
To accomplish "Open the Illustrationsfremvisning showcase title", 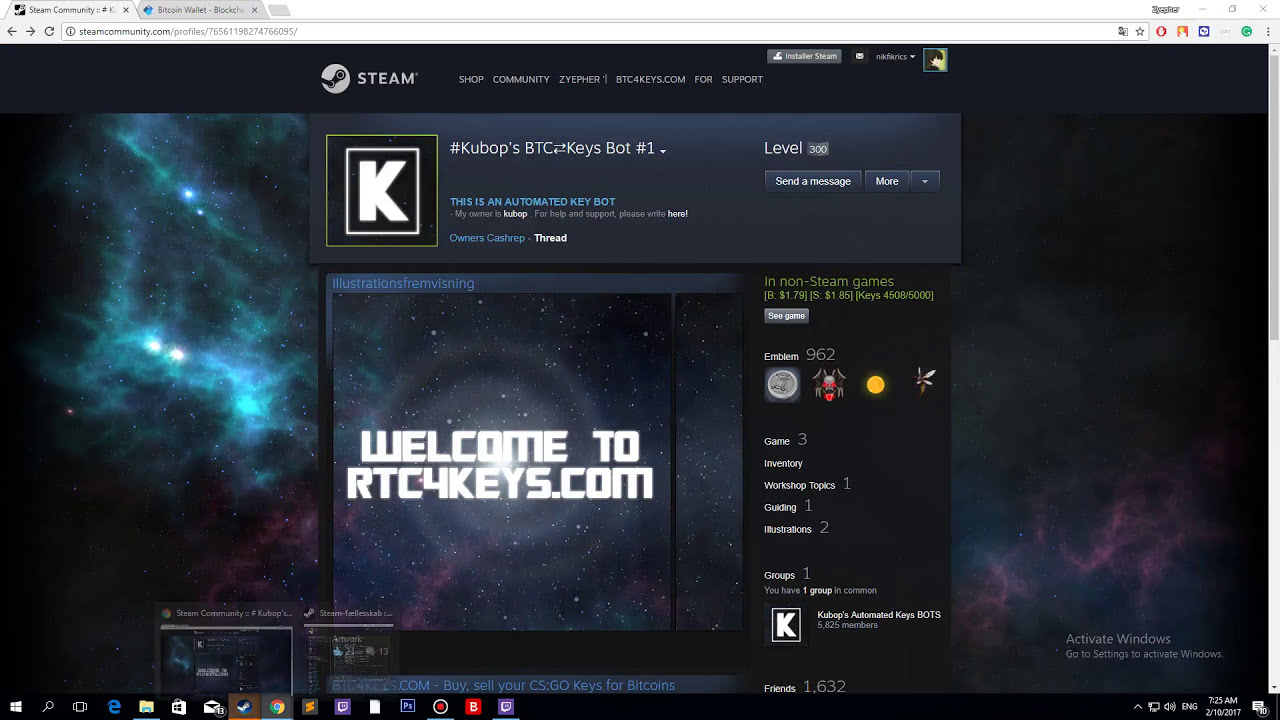I will pyautogui.click(x=403, y=283).
